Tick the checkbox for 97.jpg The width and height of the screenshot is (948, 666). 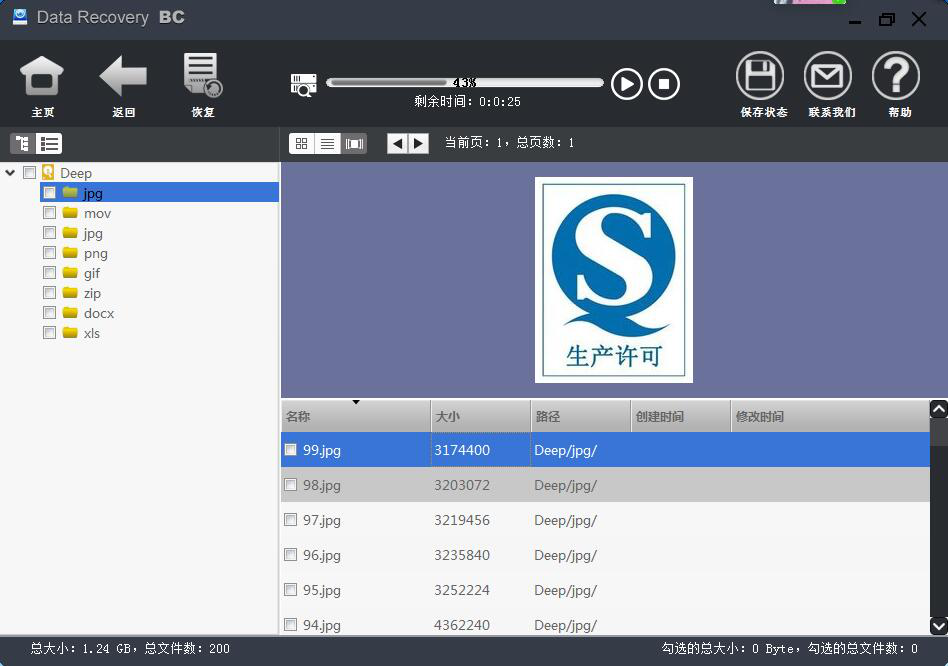click(x=291, y=520)
